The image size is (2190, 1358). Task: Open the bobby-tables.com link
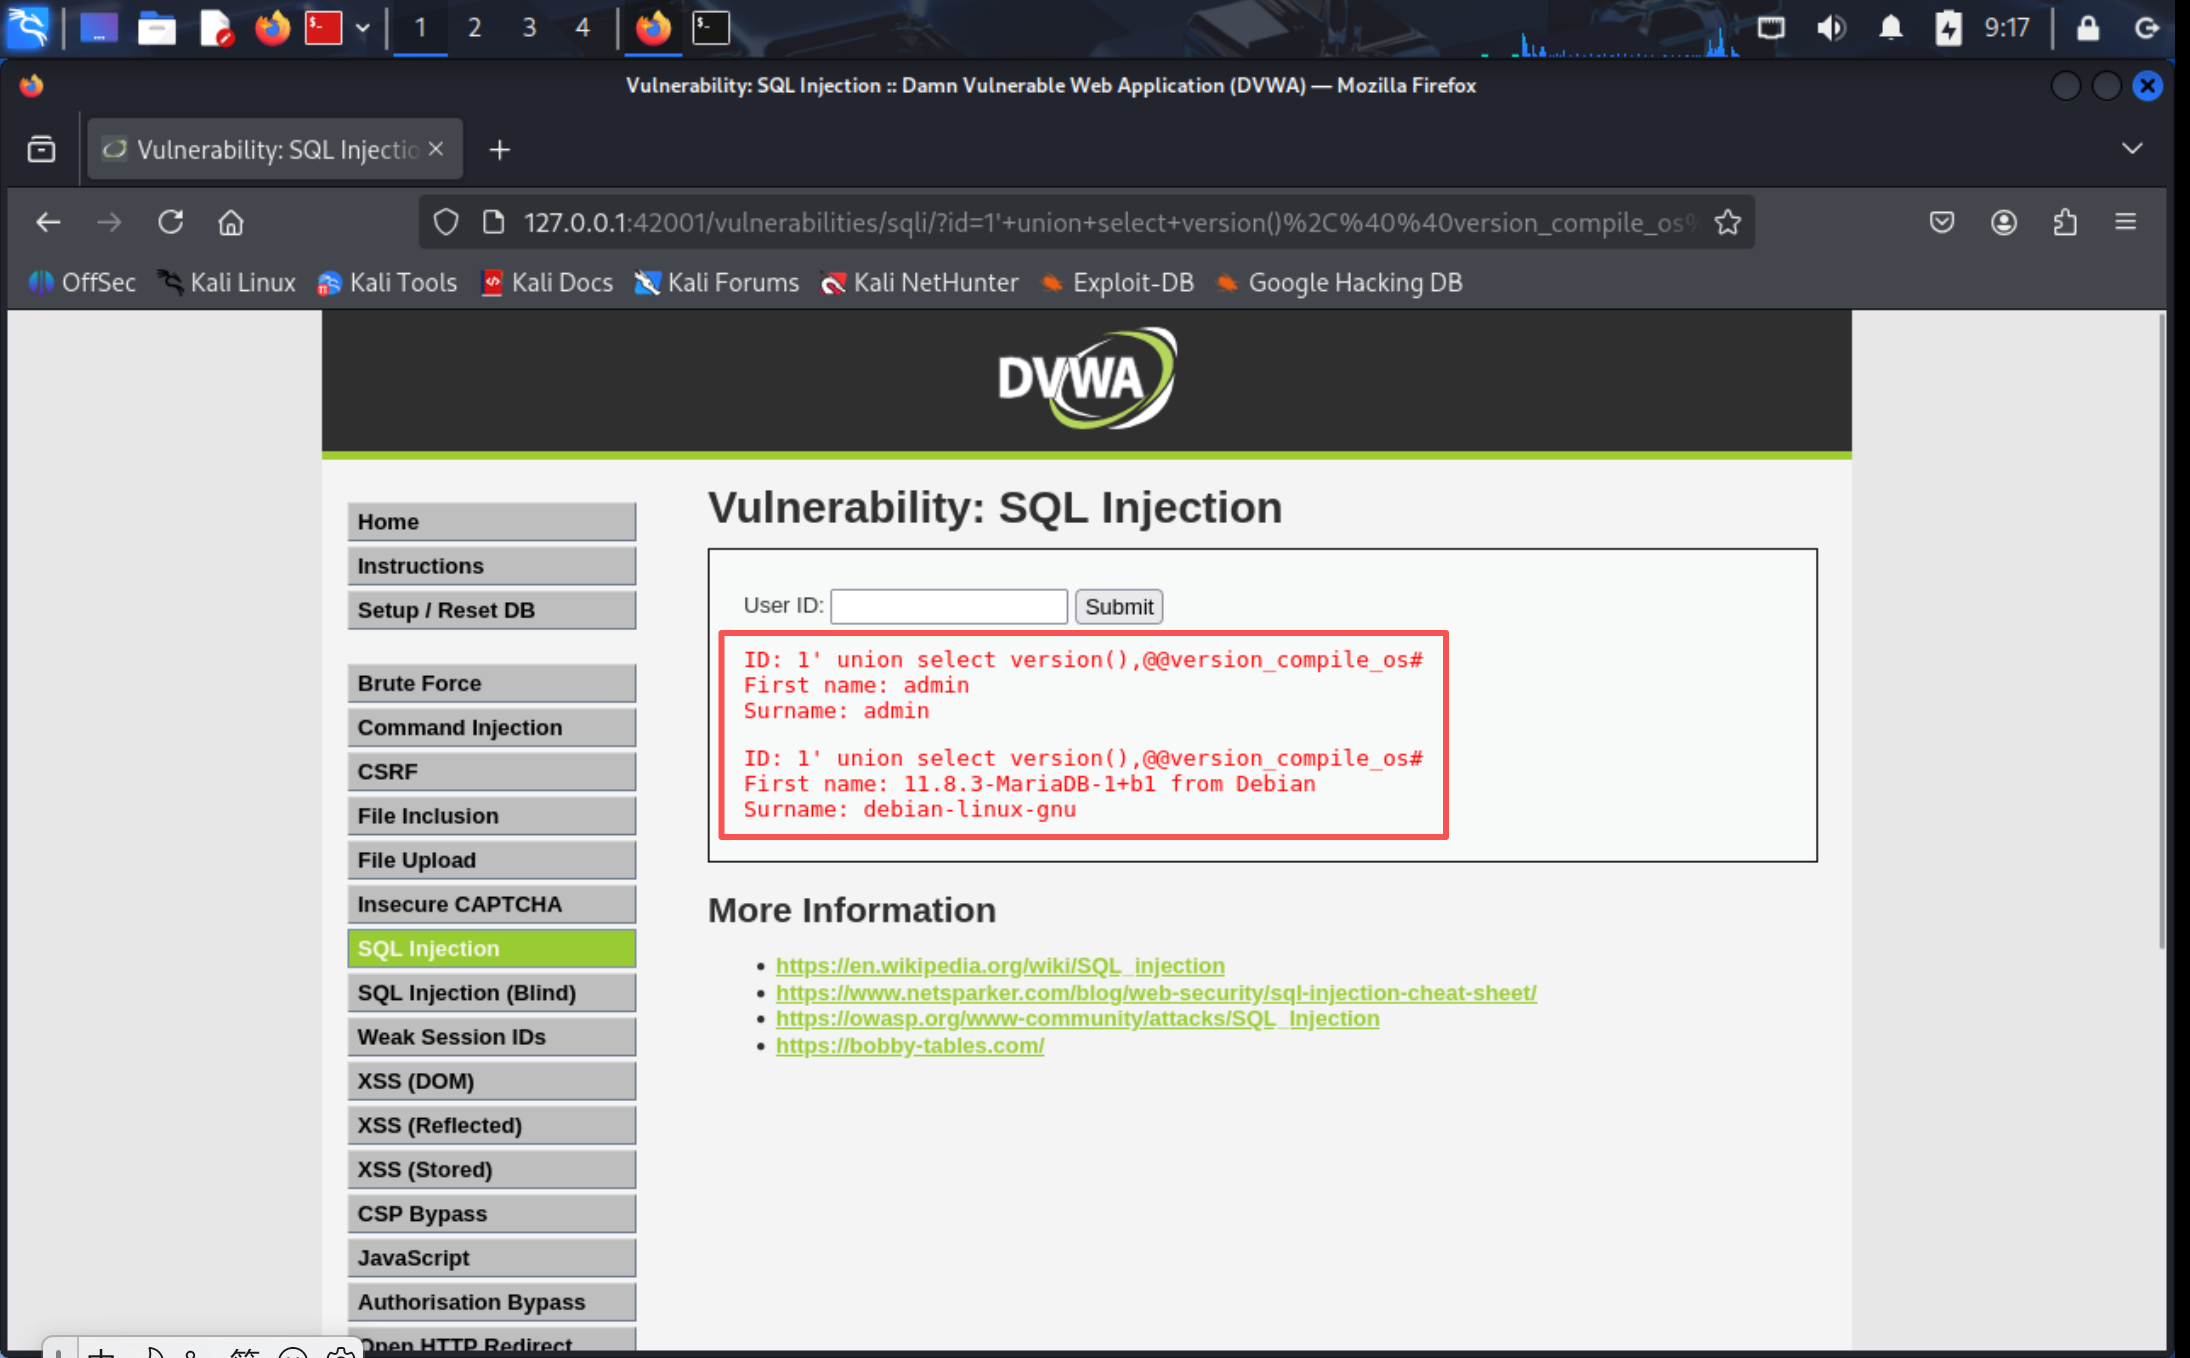(909, 1046)
